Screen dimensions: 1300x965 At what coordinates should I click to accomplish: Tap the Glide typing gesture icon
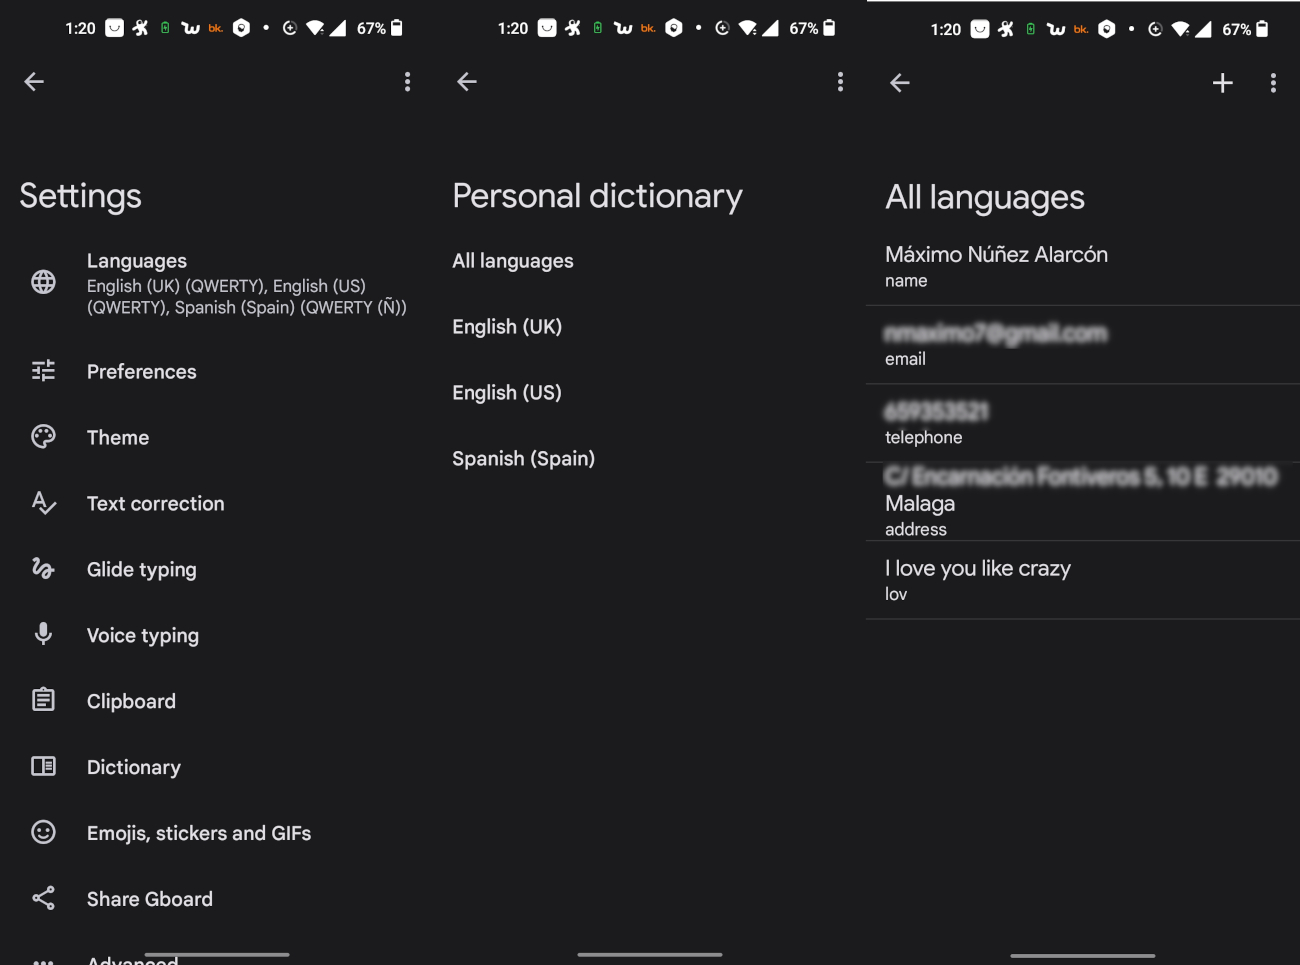tap(43, 569)
